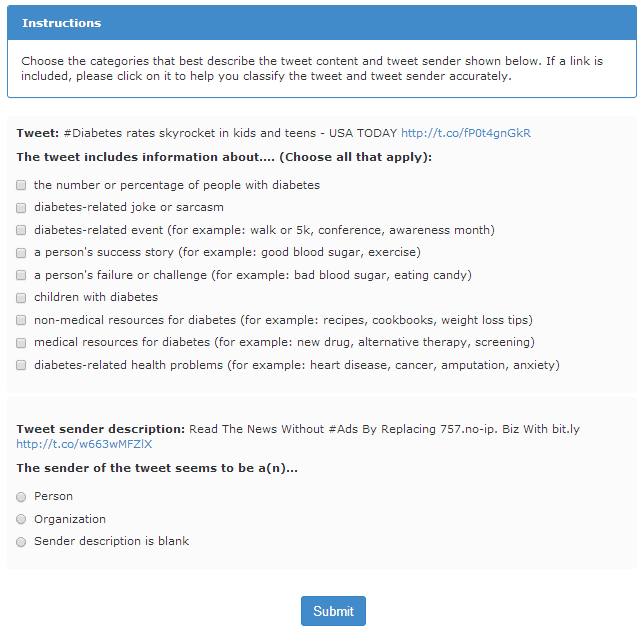Click the 'Person' label text
644x644 pixels.
[x=53, y=496]
